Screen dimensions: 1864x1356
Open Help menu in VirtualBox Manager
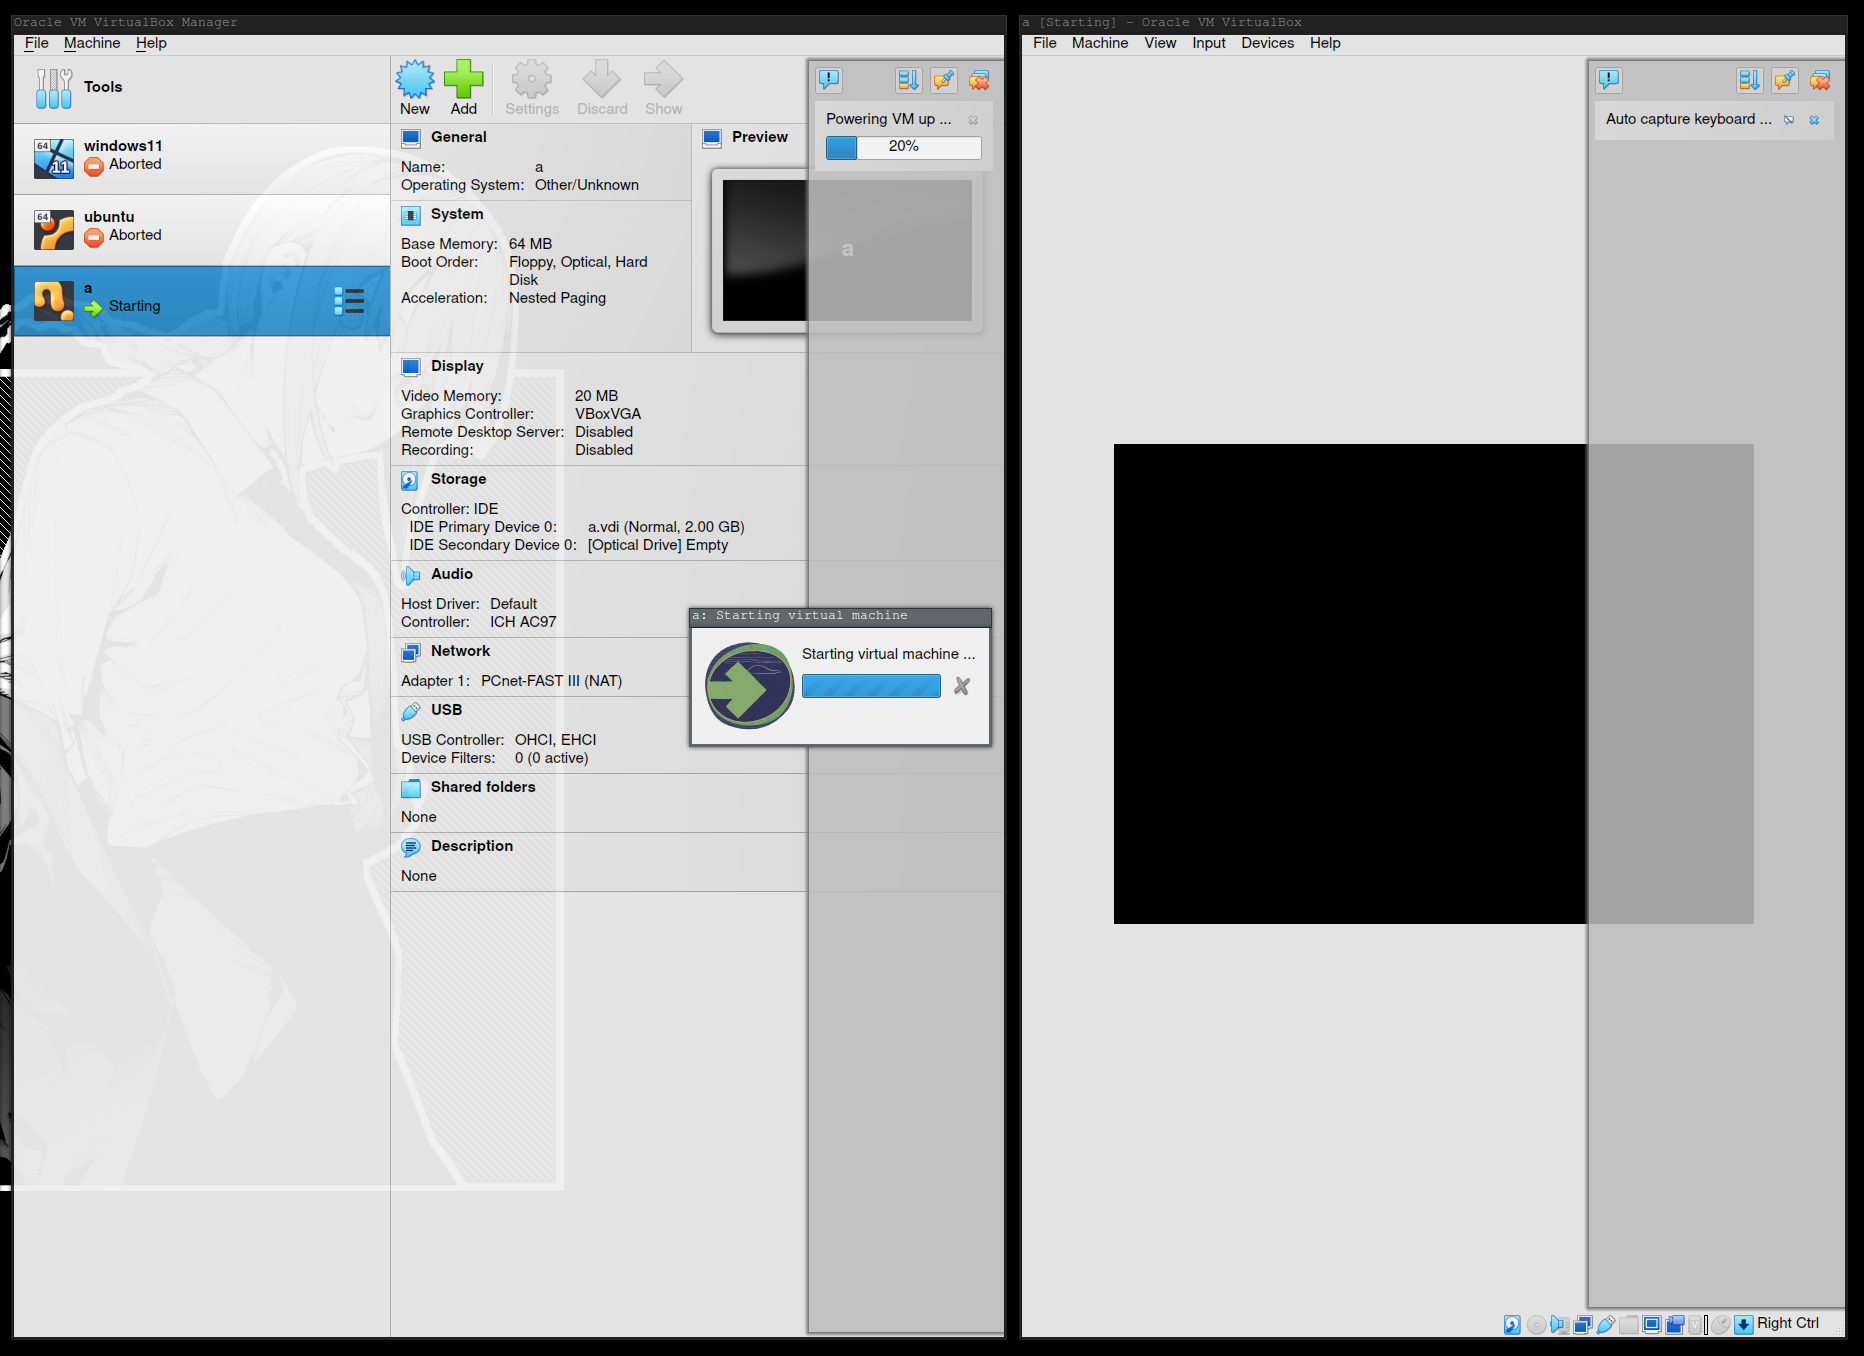click(151, 43)
